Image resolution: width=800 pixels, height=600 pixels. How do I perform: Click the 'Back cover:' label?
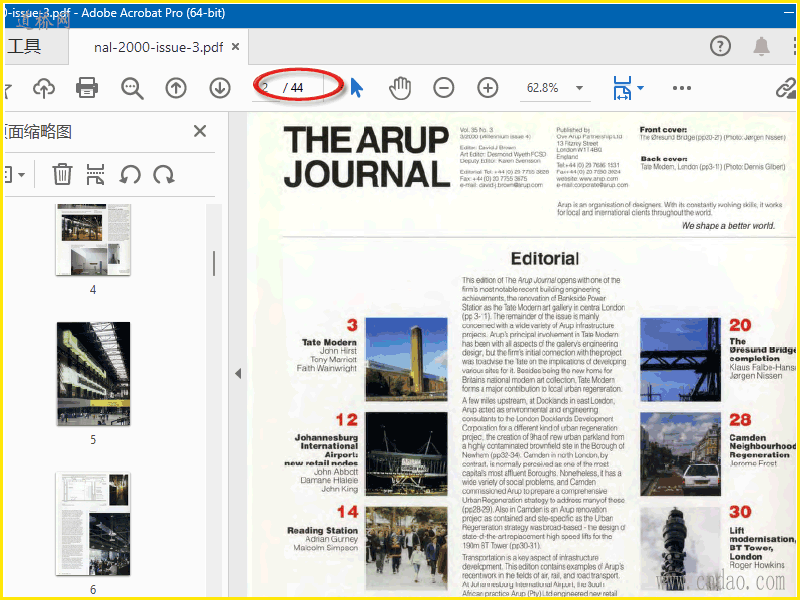point(664,159)
